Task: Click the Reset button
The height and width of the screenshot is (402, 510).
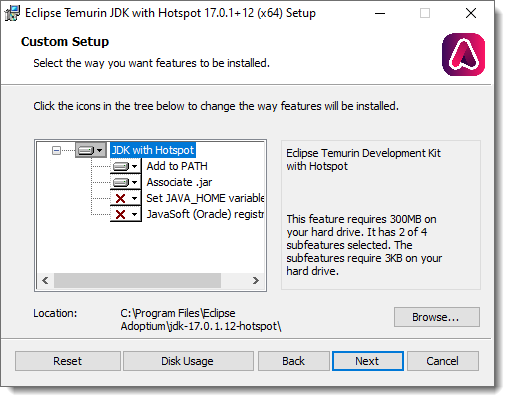Action: click(x=68, y=361)
